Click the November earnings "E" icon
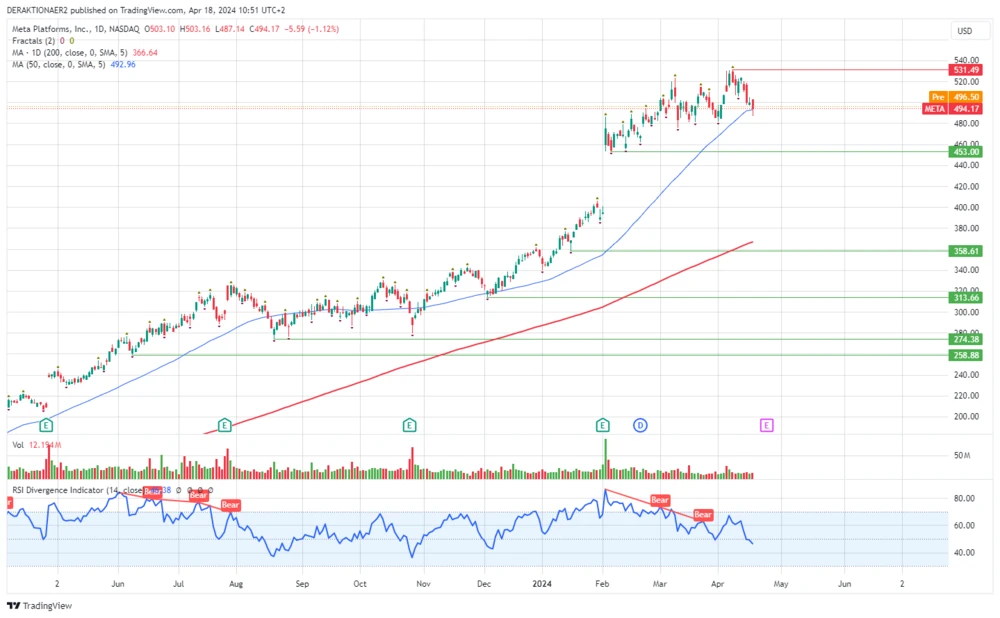 pos(408,425)
